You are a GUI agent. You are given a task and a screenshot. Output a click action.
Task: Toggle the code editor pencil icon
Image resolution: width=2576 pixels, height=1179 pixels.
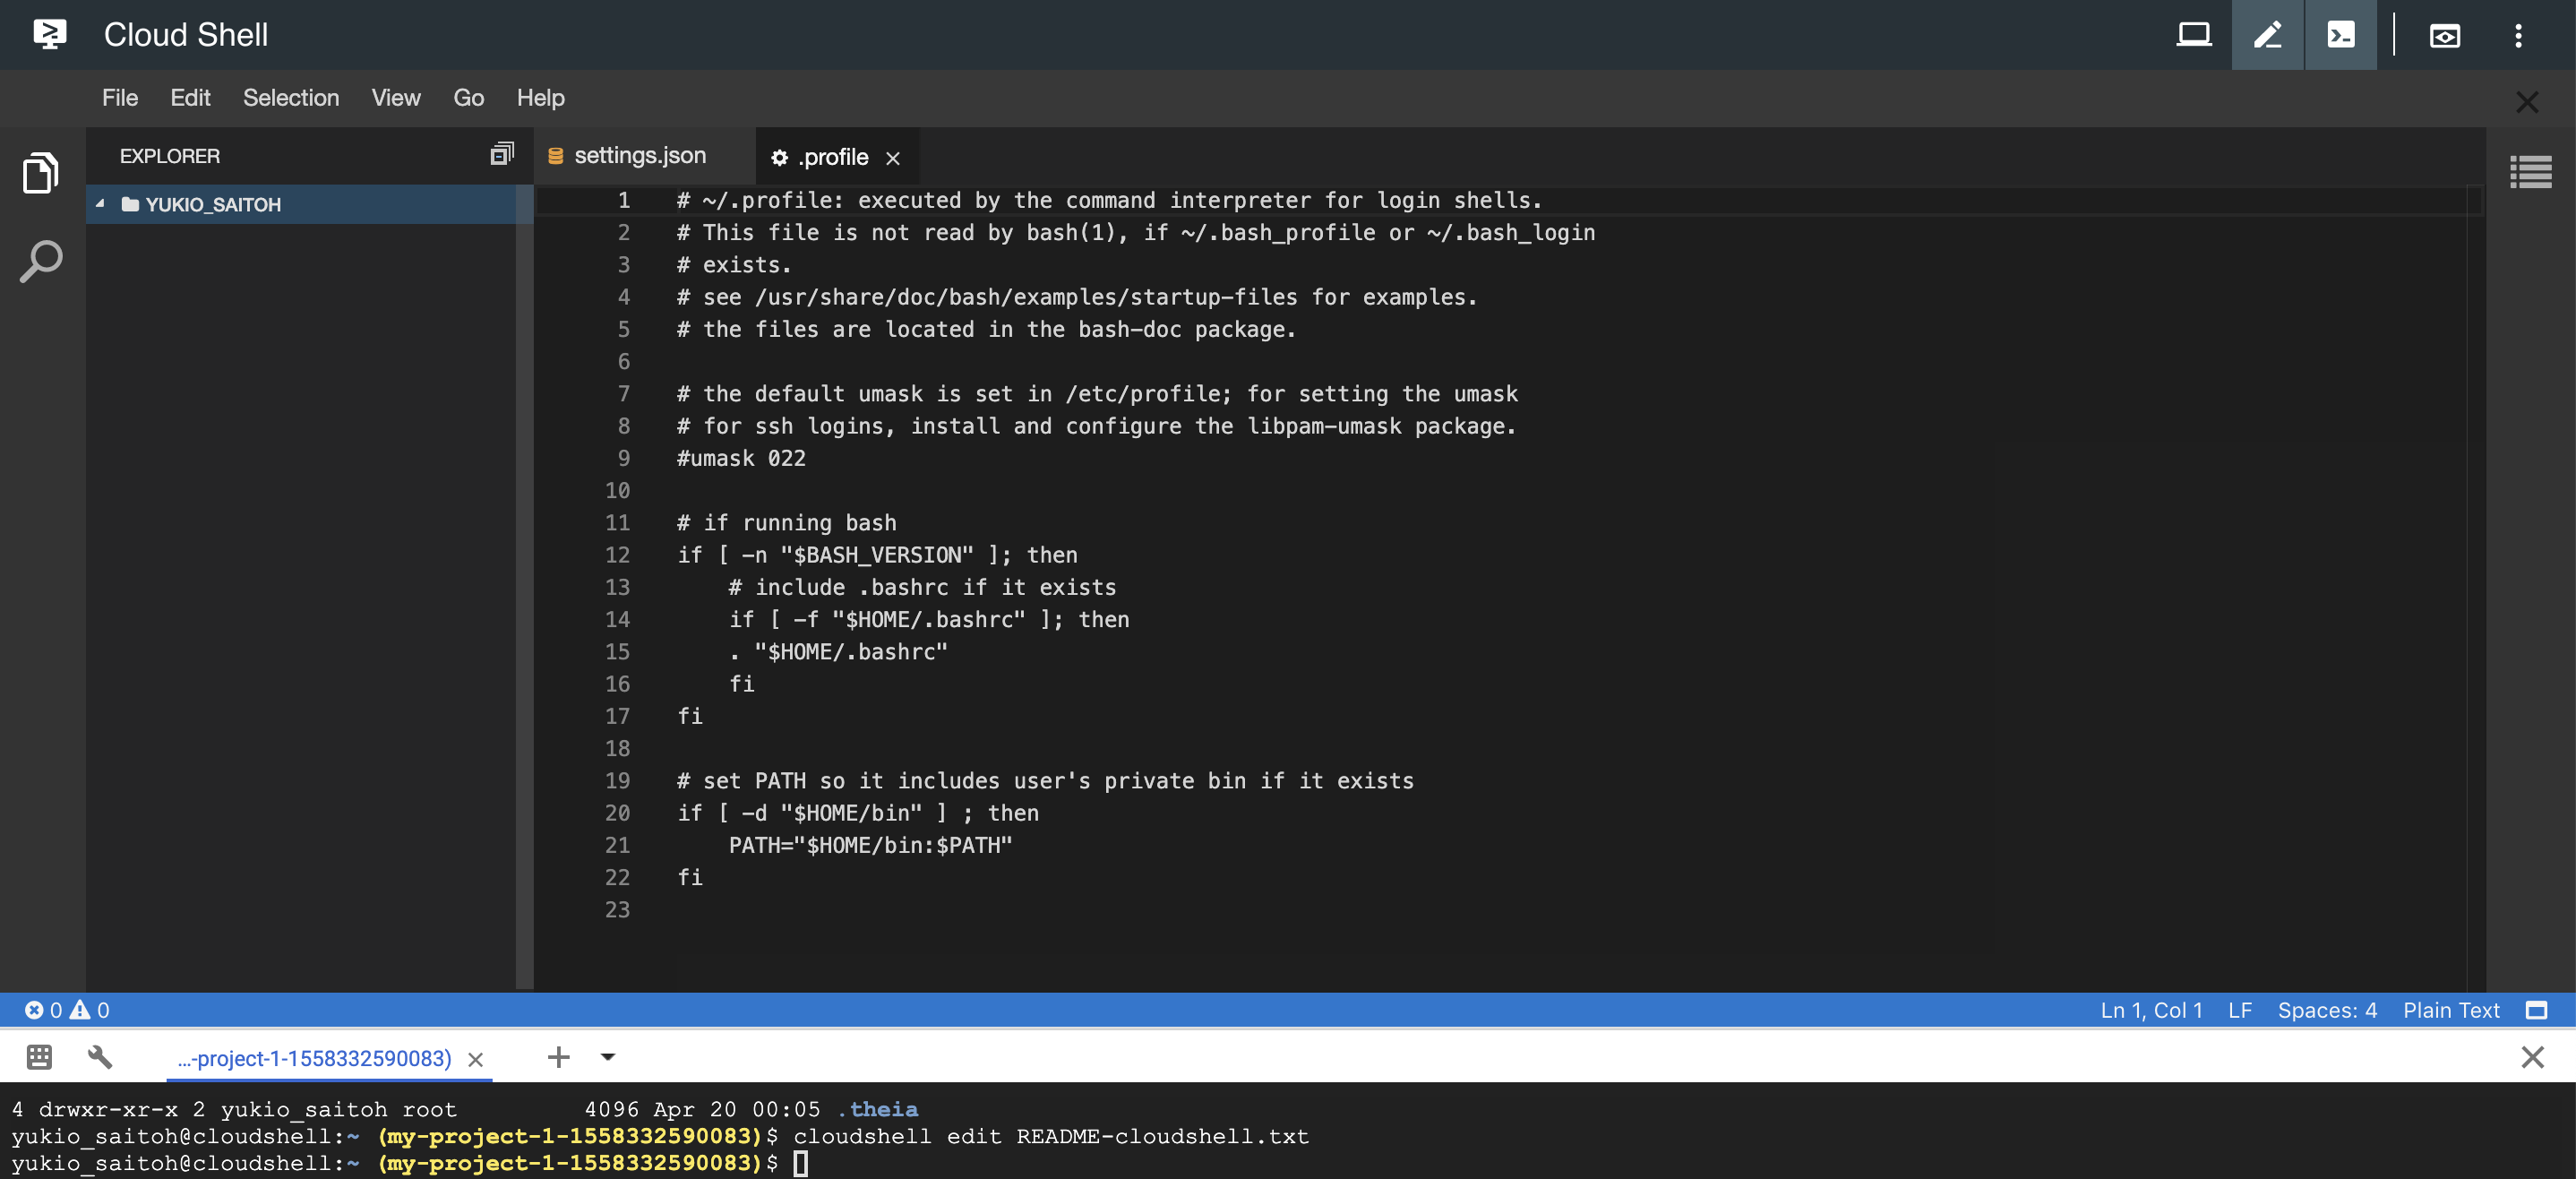pos(2267,35)
